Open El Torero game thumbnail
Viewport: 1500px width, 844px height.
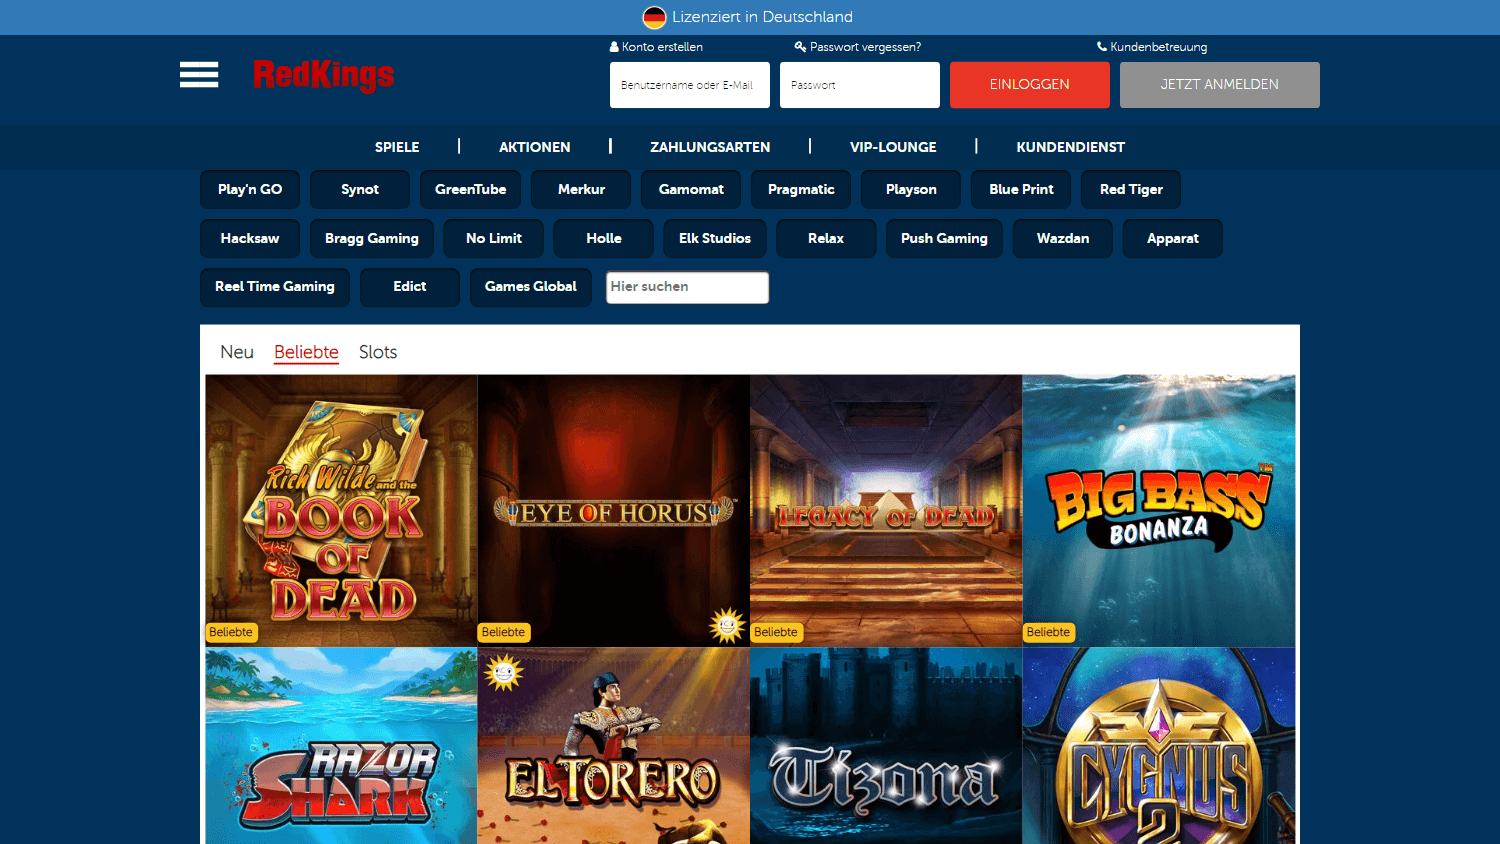(614, 746)
